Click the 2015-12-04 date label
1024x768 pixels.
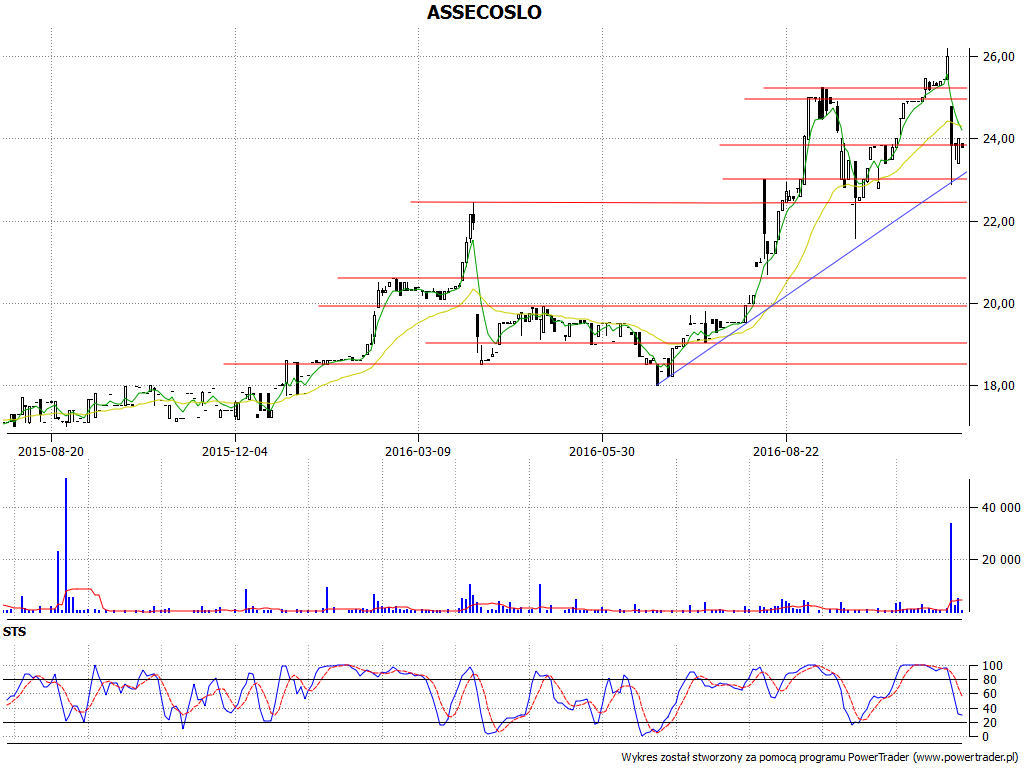(x=235, y=451)
